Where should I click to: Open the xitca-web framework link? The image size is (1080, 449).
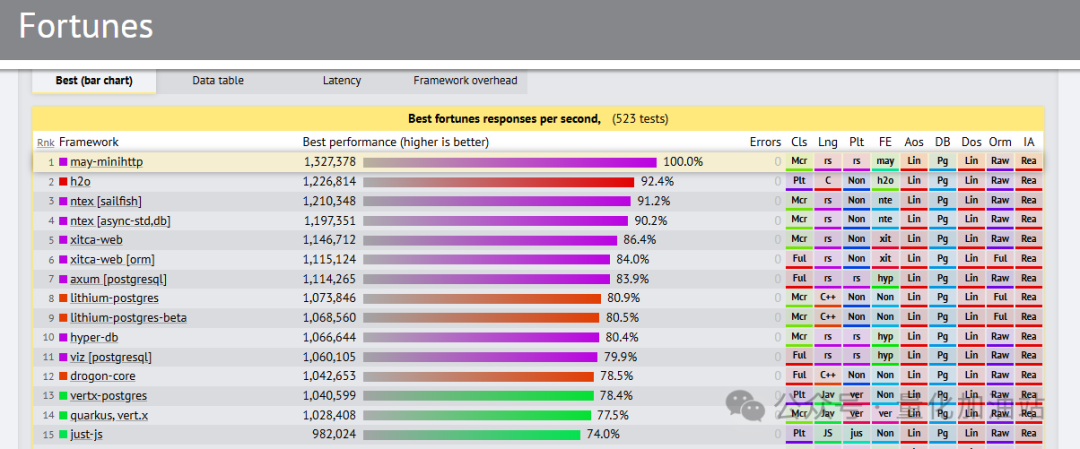(x=96, y=240)
